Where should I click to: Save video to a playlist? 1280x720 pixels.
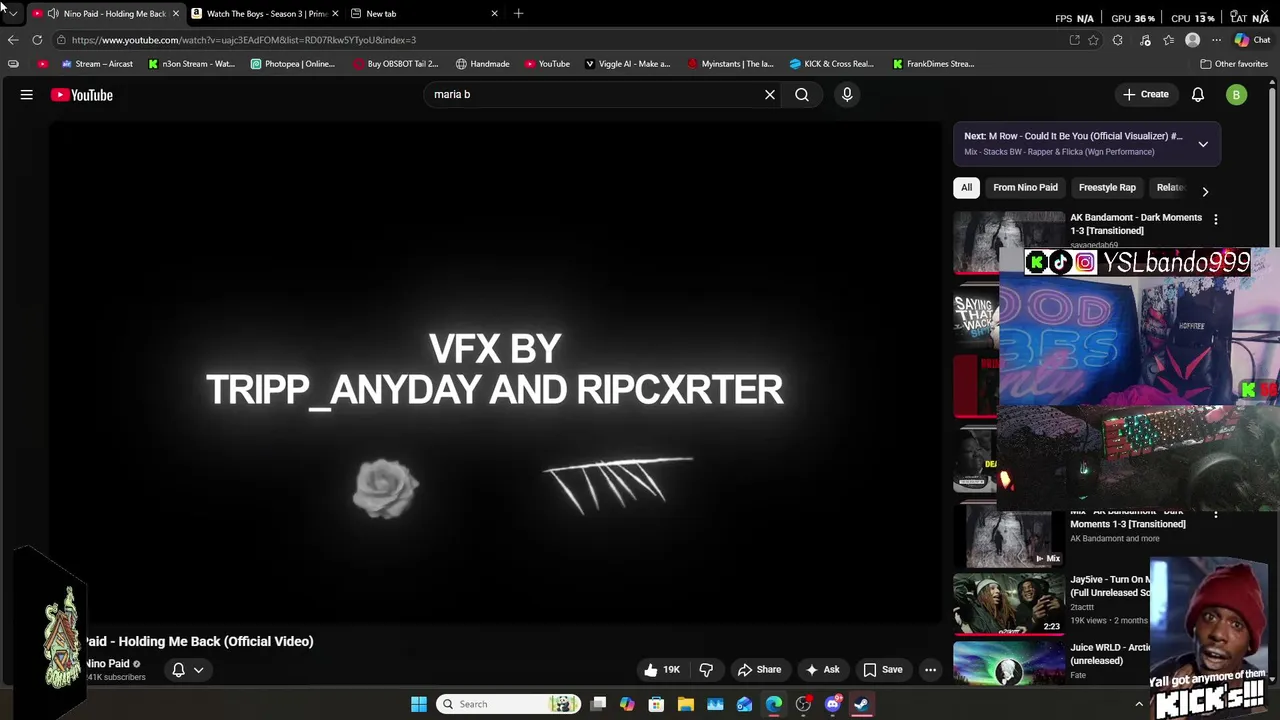coord(883,670)
